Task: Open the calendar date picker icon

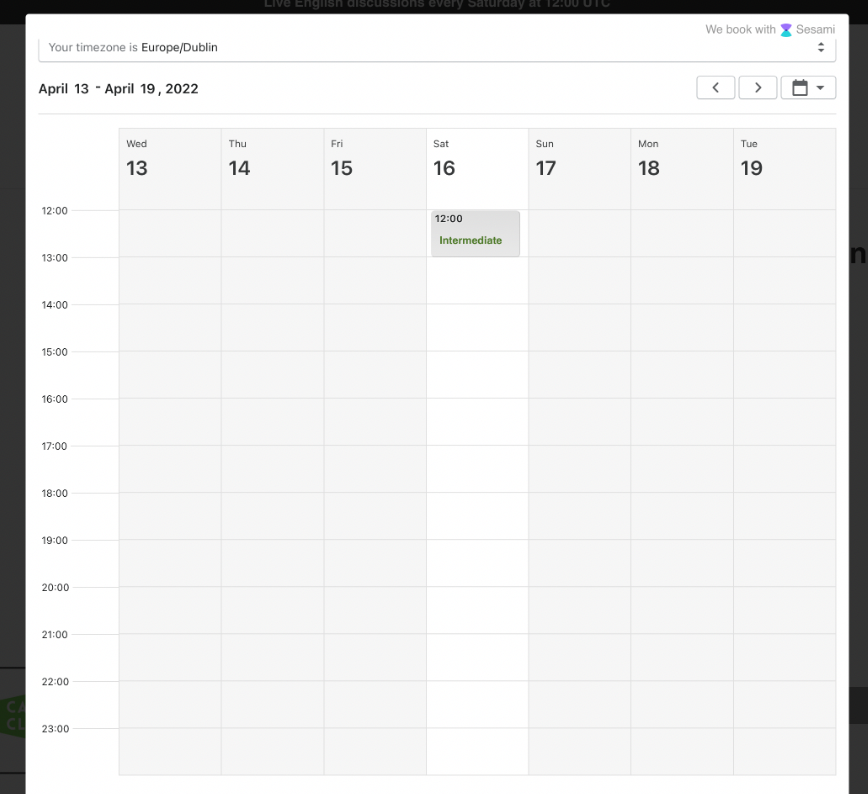Action: [x=800, y=88]
